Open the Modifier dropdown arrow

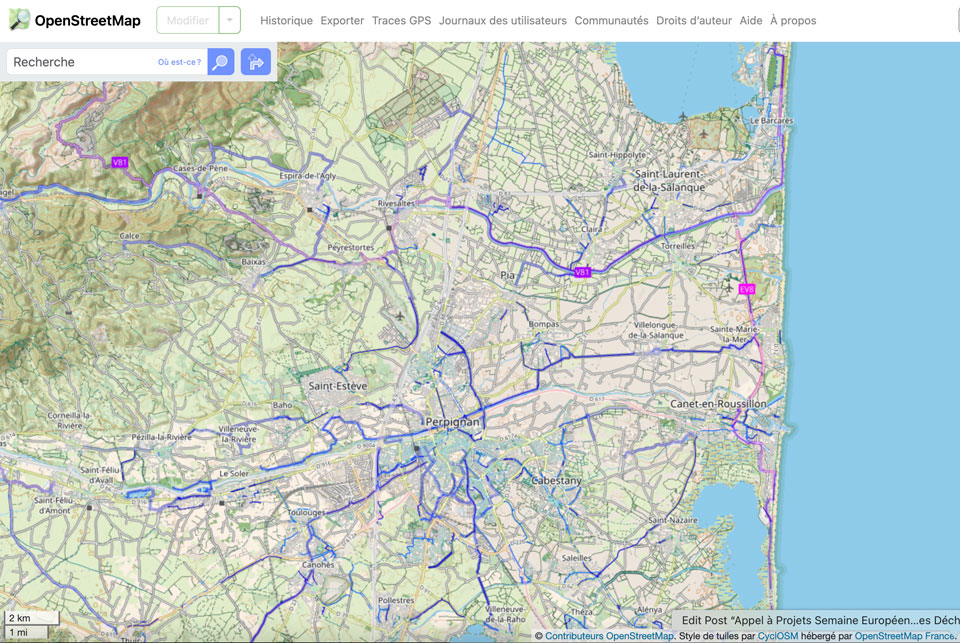[x=231, y=19]
